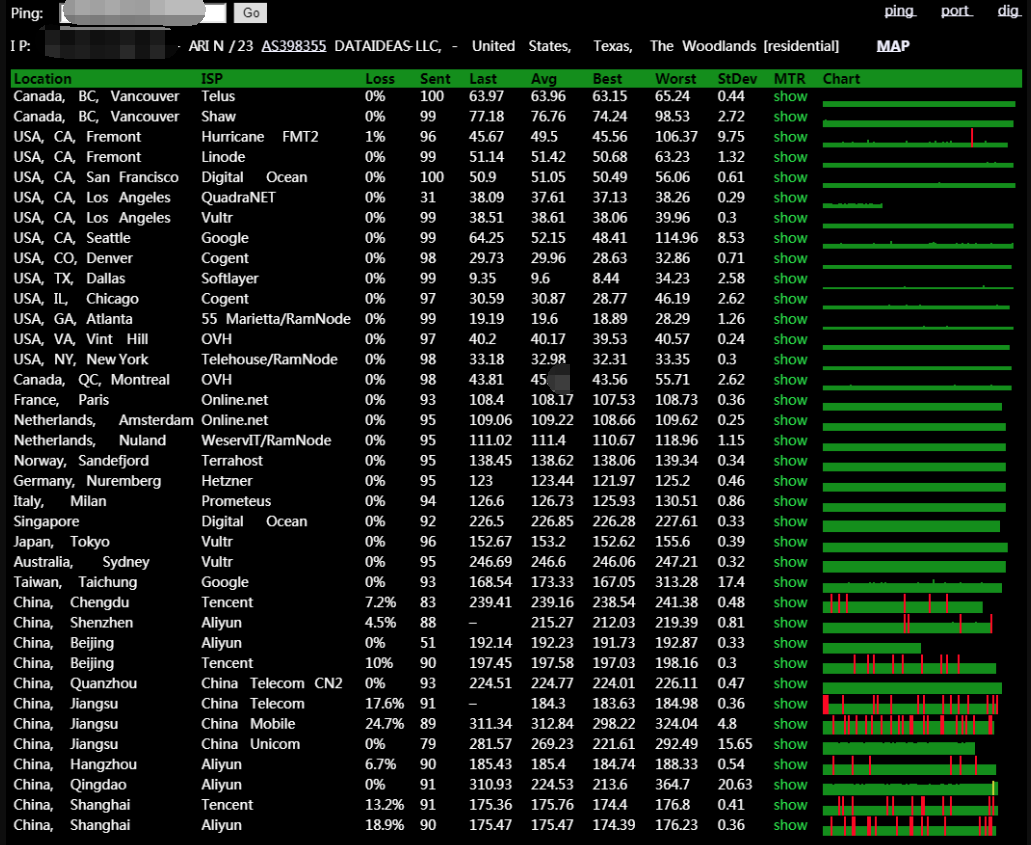The width and height of the screenshot is (1031, 845).
Task: Show MTR for San Francisco Digital Ocean
Action: 790,178
